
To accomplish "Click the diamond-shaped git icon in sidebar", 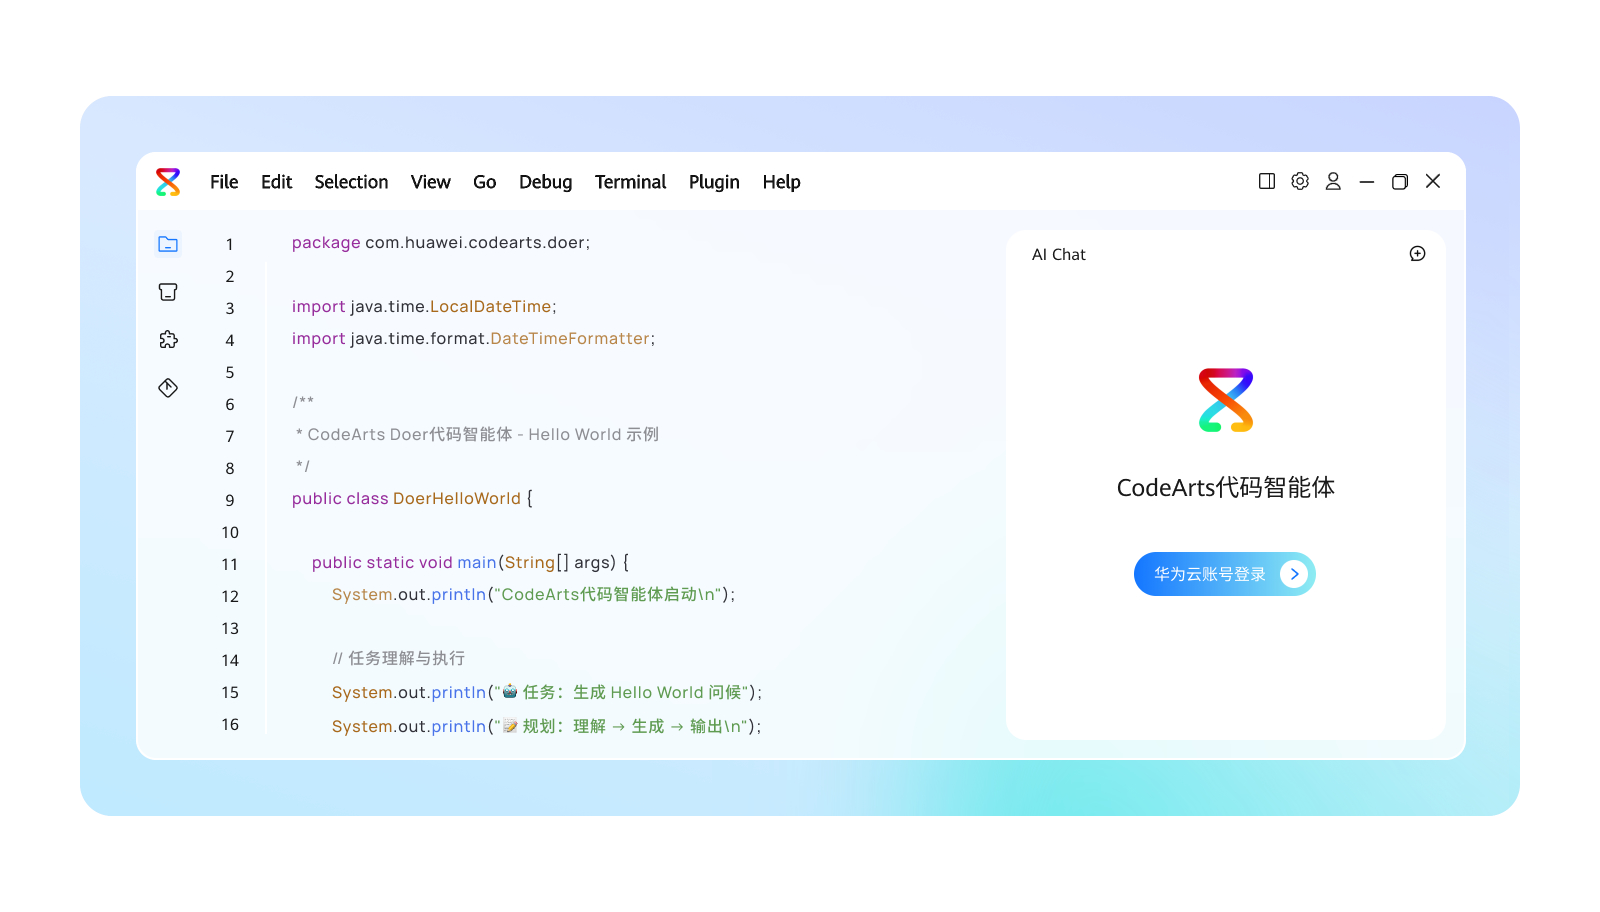I will point(168,388).
